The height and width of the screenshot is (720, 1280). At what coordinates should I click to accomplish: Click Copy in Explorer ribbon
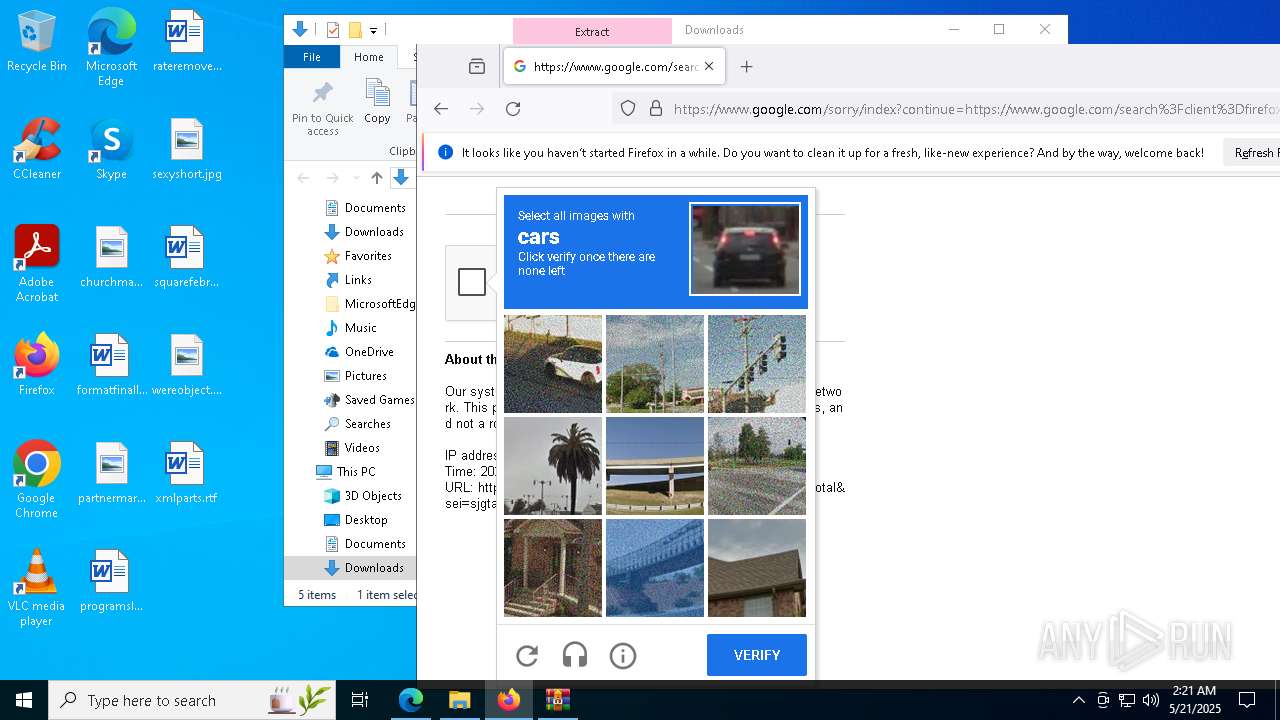point(377,103)
